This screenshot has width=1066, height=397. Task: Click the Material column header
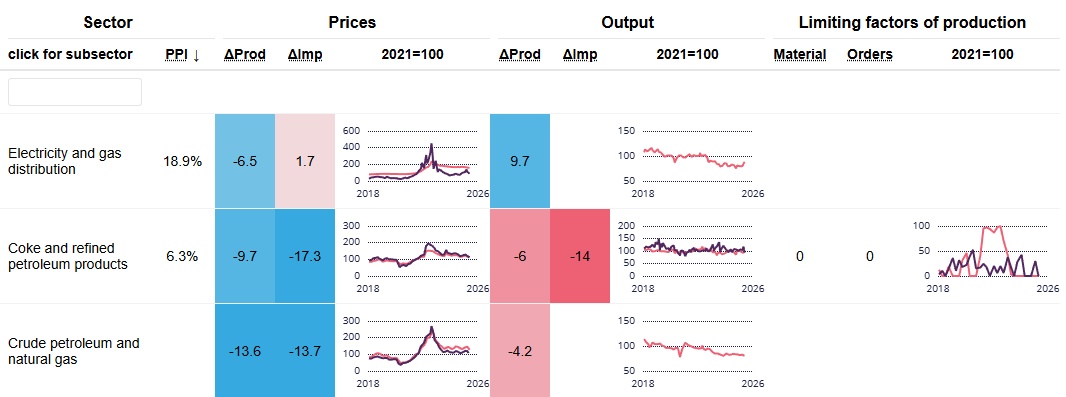pyautogui.click(x=800, y=54)
